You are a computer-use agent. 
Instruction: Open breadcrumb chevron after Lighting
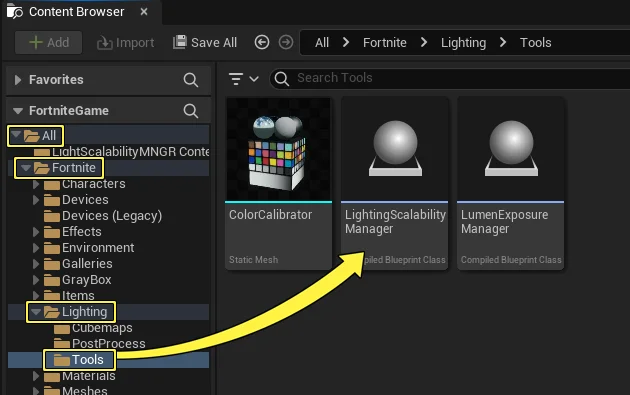point(503,42)
